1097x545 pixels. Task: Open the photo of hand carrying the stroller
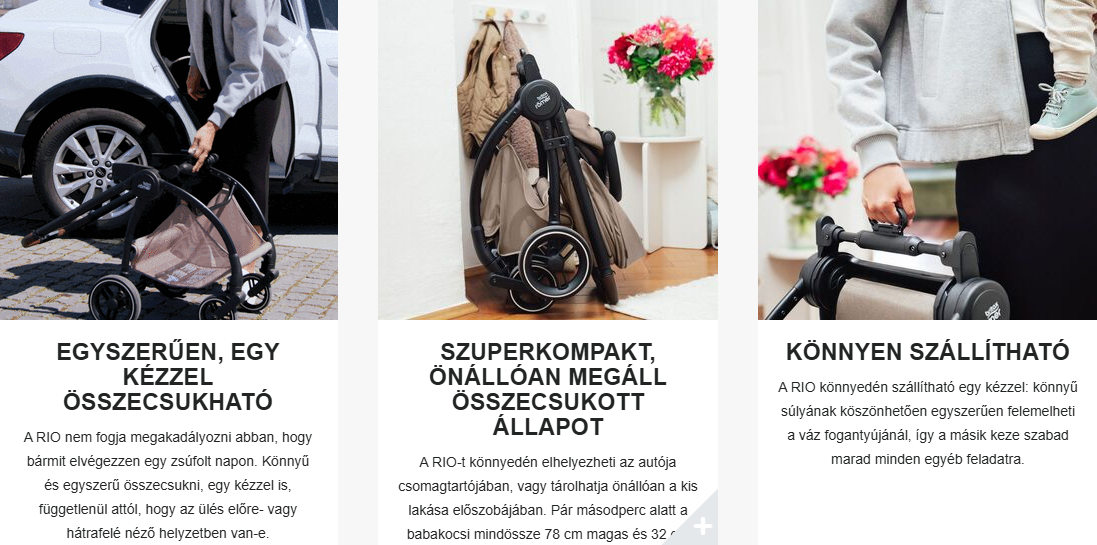click(927, 160)
